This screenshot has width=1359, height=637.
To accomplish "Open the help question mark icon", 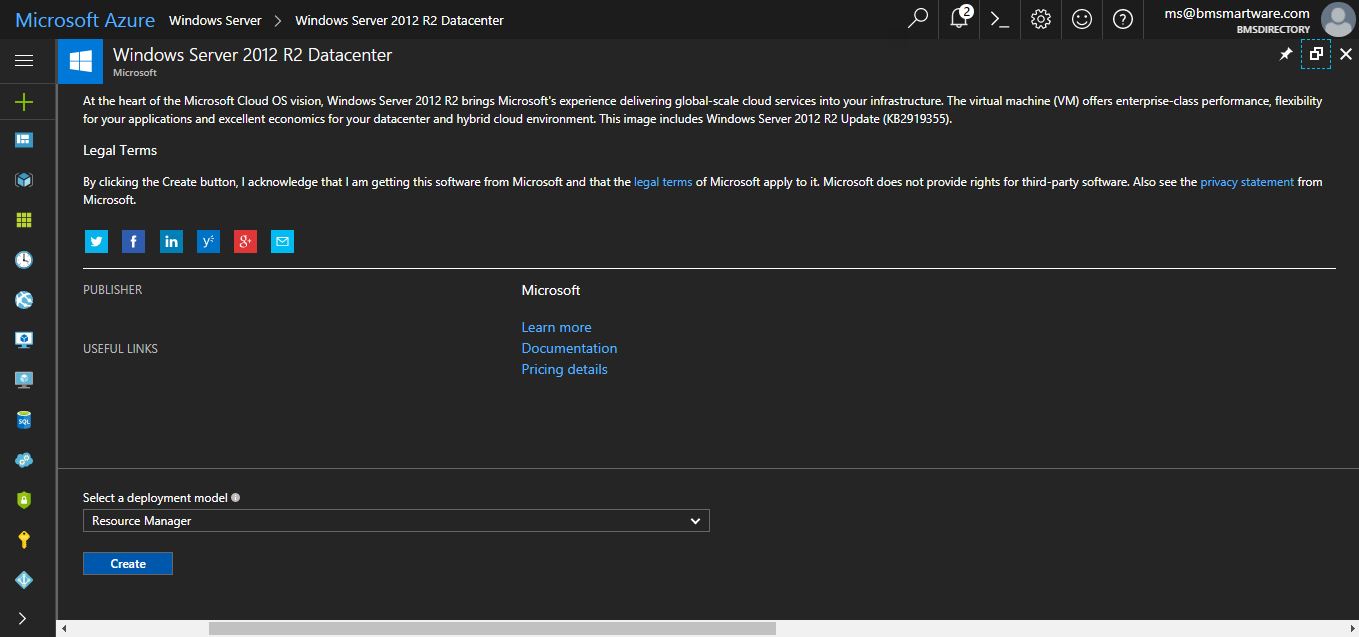I will [1123, 19].
